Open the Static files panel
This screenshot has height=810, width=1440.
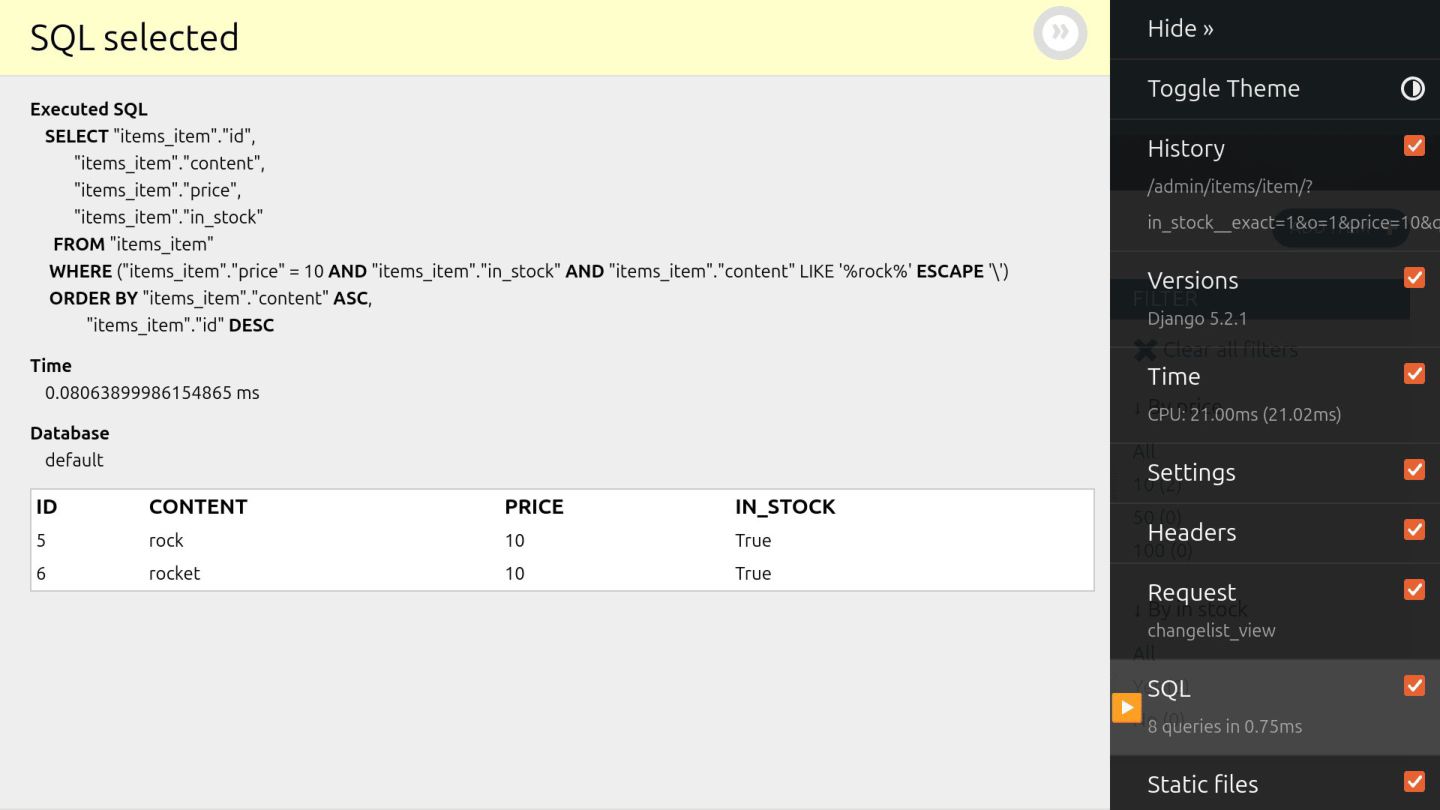point(1202,785)
